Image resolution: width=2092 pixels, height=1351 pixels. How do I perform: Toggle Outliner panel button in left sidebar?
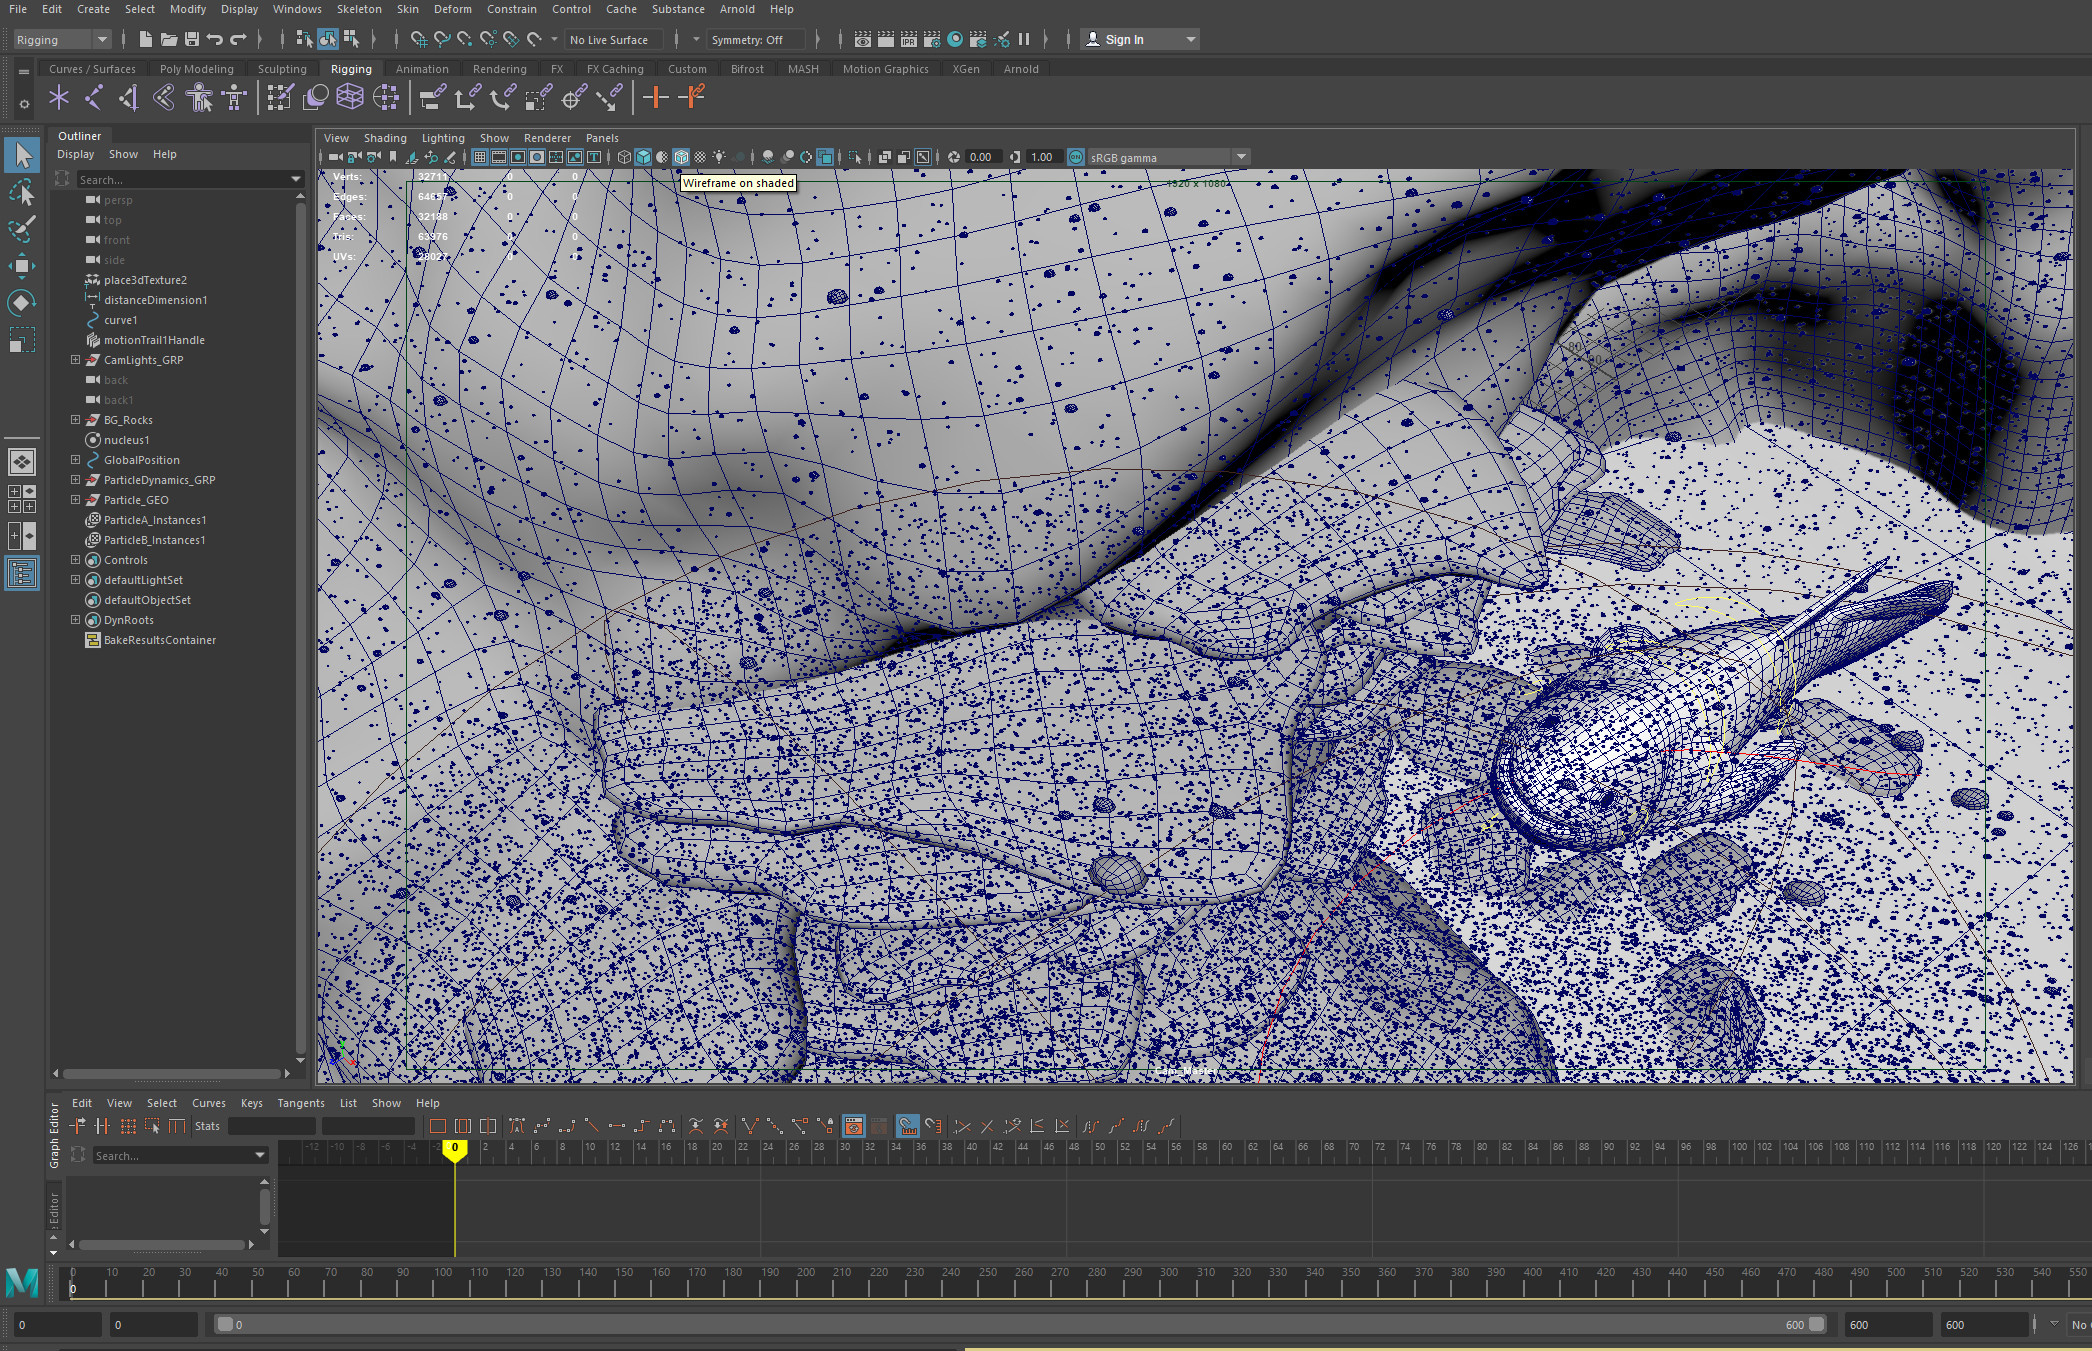click(22, 573)
